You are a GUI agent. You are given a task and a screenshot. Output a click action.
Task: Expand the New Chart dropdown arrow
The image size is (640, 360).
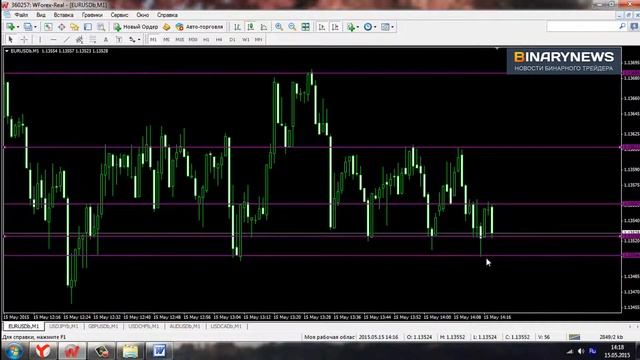[x=18, y=27]
